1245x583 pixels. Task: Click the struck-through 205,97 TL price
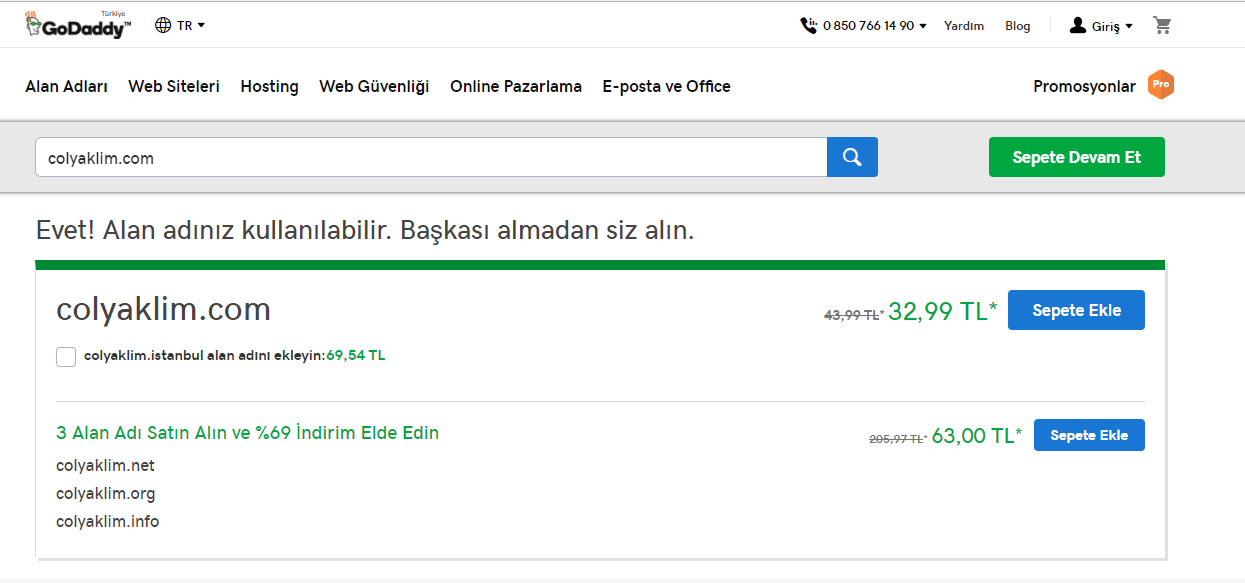click(x=898, y=438)
